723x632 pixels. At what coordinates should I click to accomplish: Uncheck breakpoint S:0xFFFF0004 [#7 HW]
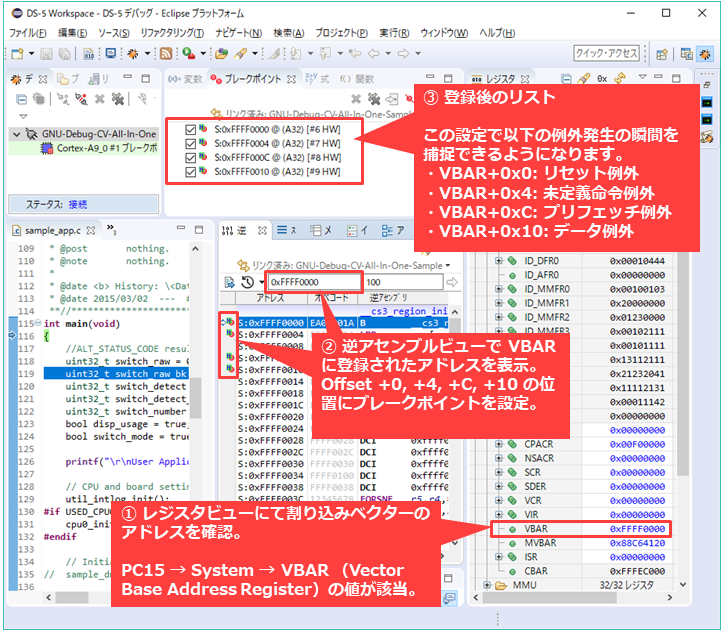190,144
